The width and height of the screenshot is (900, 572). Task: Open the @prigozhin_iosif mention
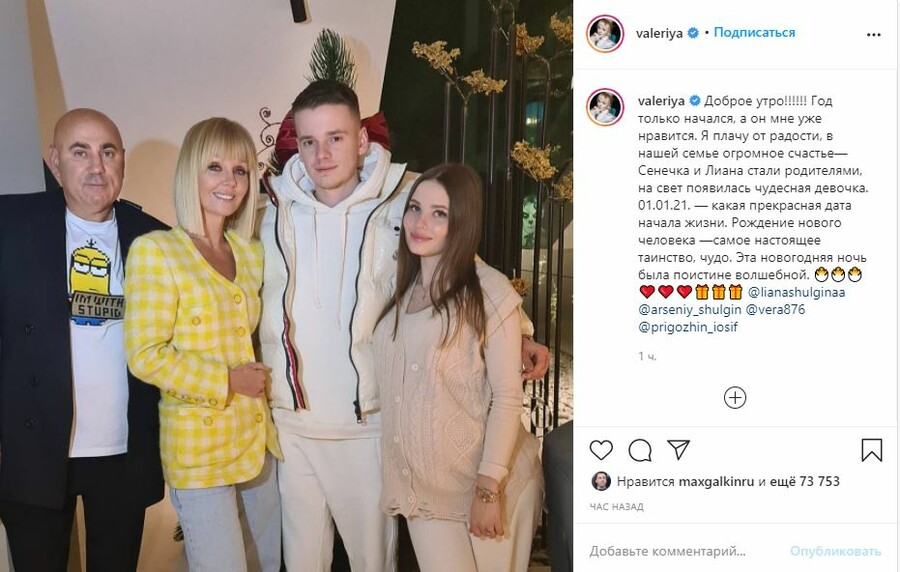pyautogui.click(x=688, y=327)
